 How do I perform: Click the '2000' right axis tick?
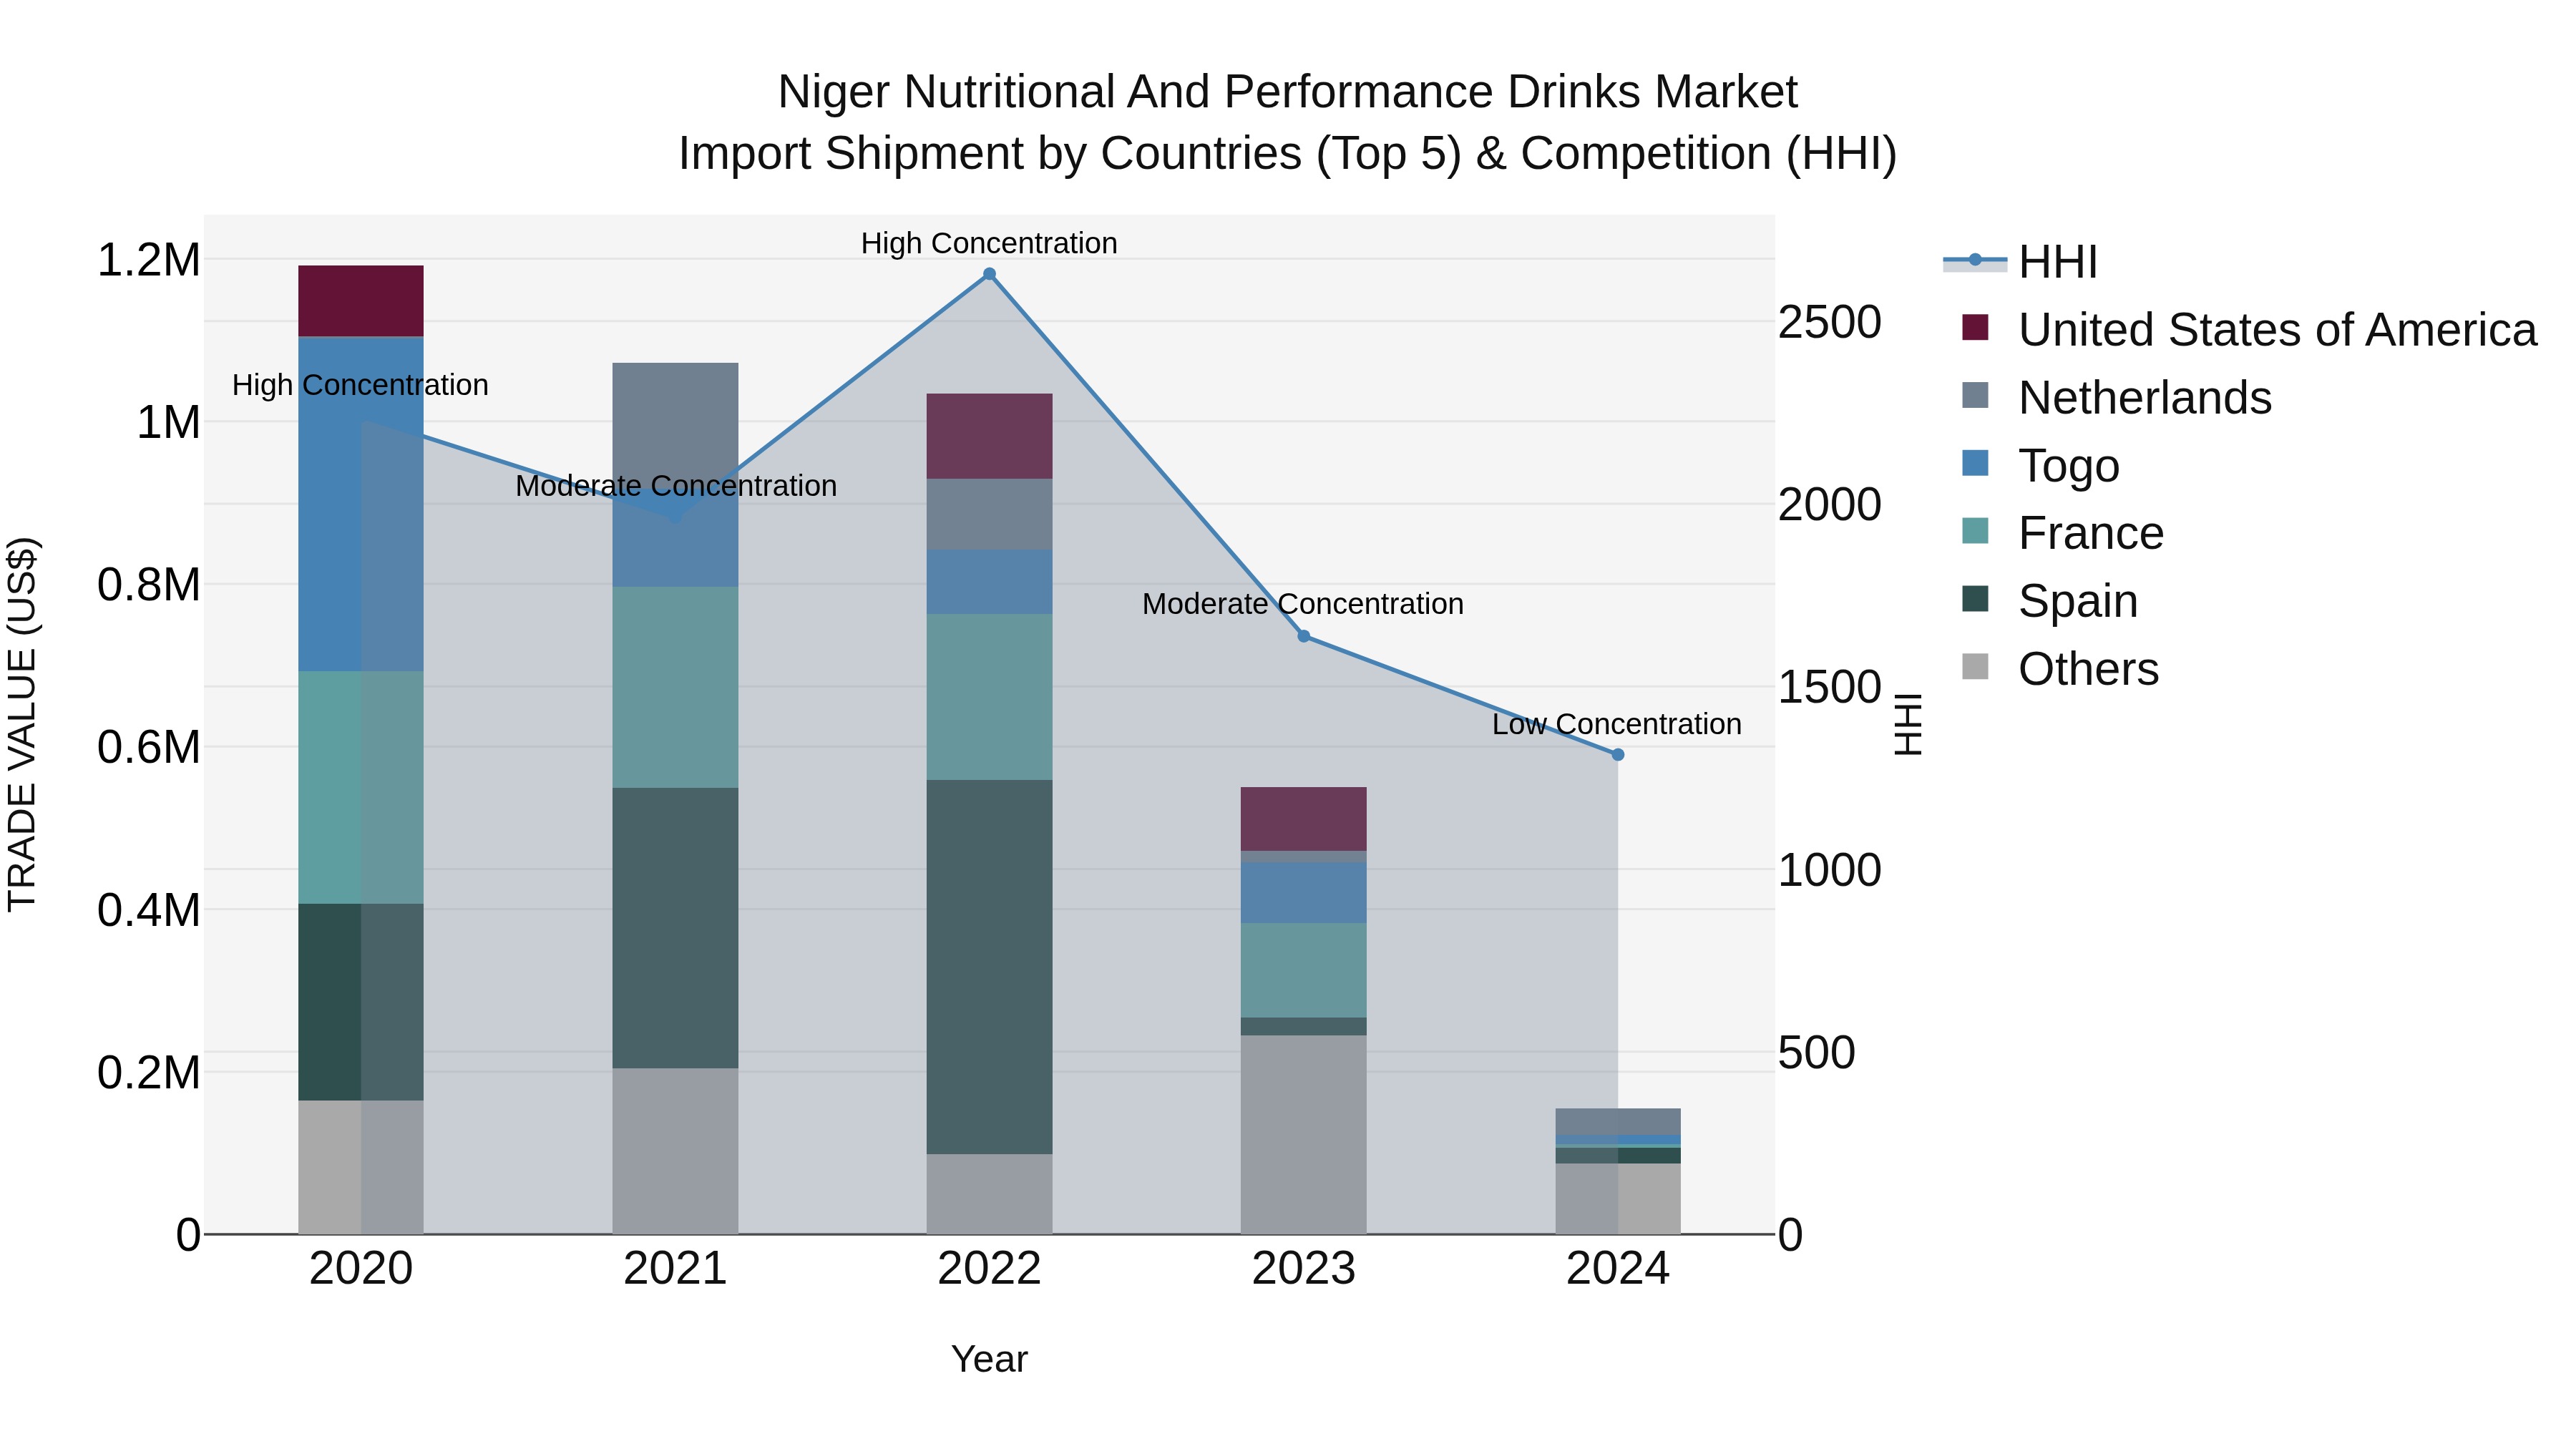pos(1830,504)
